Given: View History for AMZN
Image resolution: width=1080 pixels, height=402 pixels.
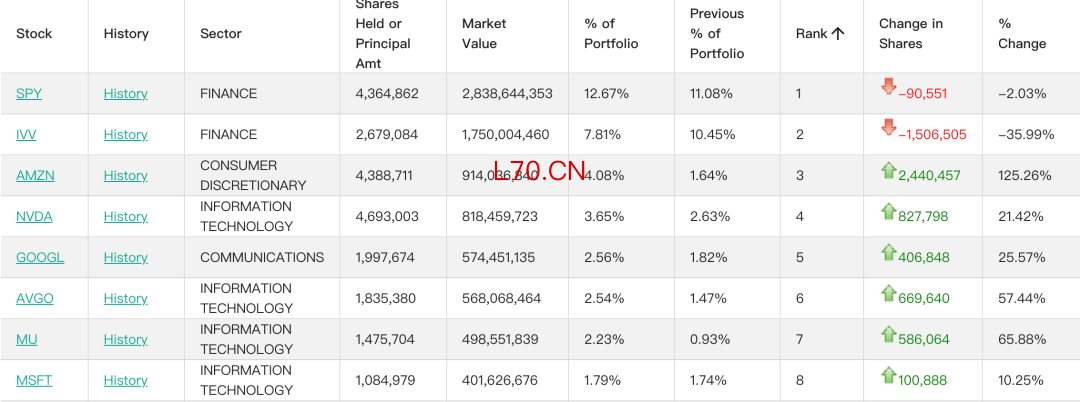Looking at the screenshot, I should (x=125, y=176).
